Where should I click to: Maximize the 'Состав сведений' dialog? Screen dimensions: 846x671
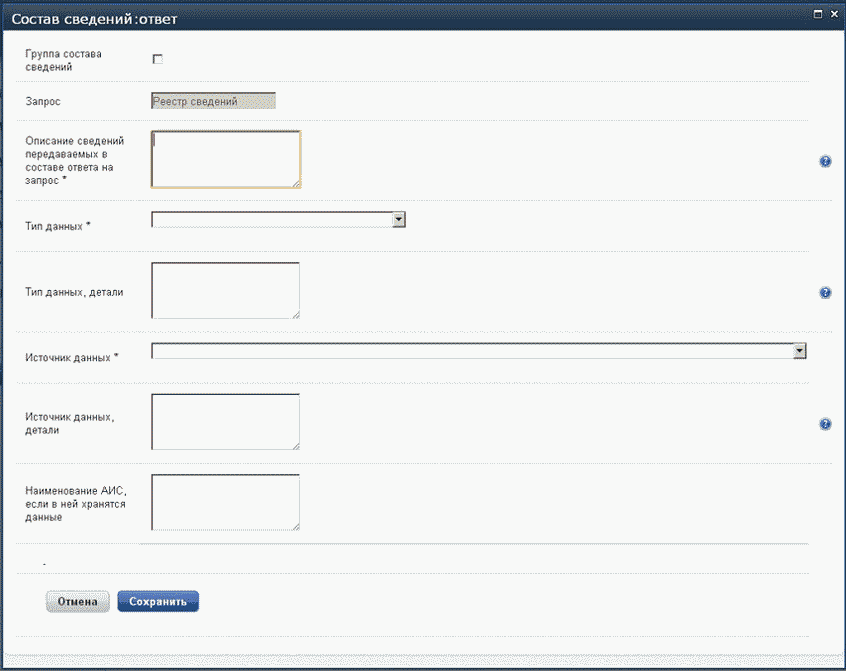click(x=818, y=13)
